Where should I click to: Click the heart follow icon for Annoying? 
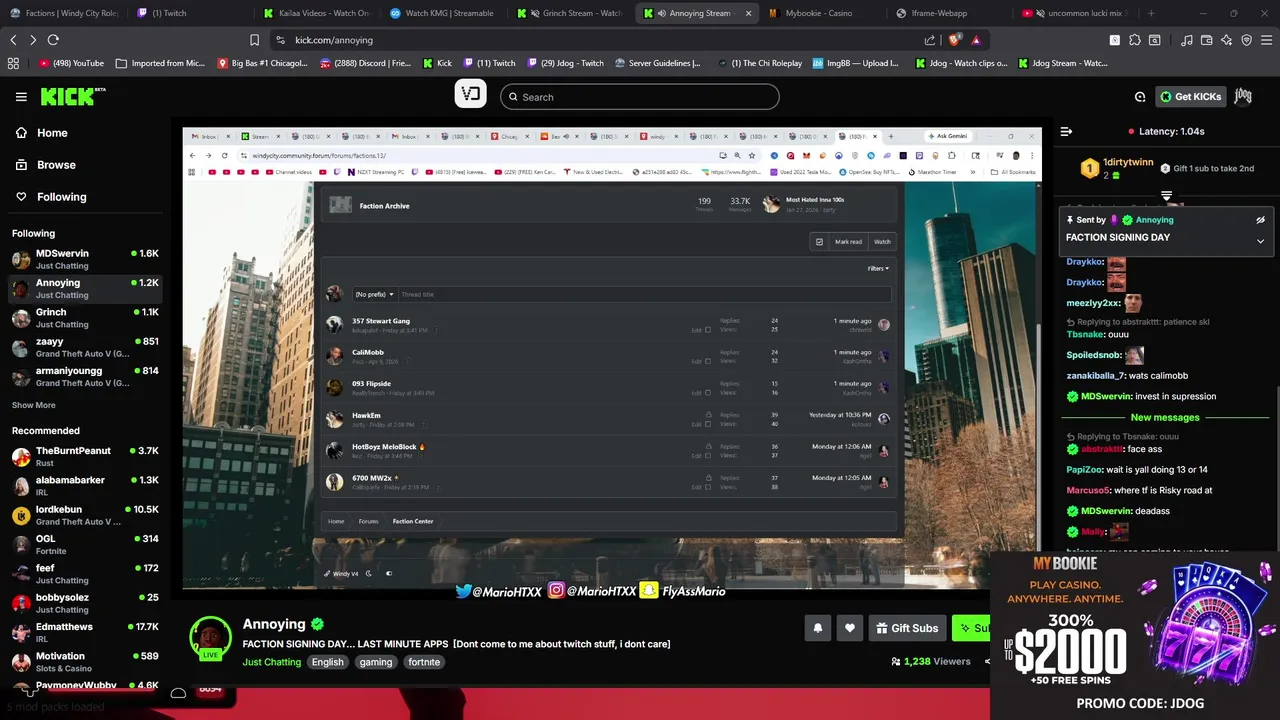tap(850, 628)
